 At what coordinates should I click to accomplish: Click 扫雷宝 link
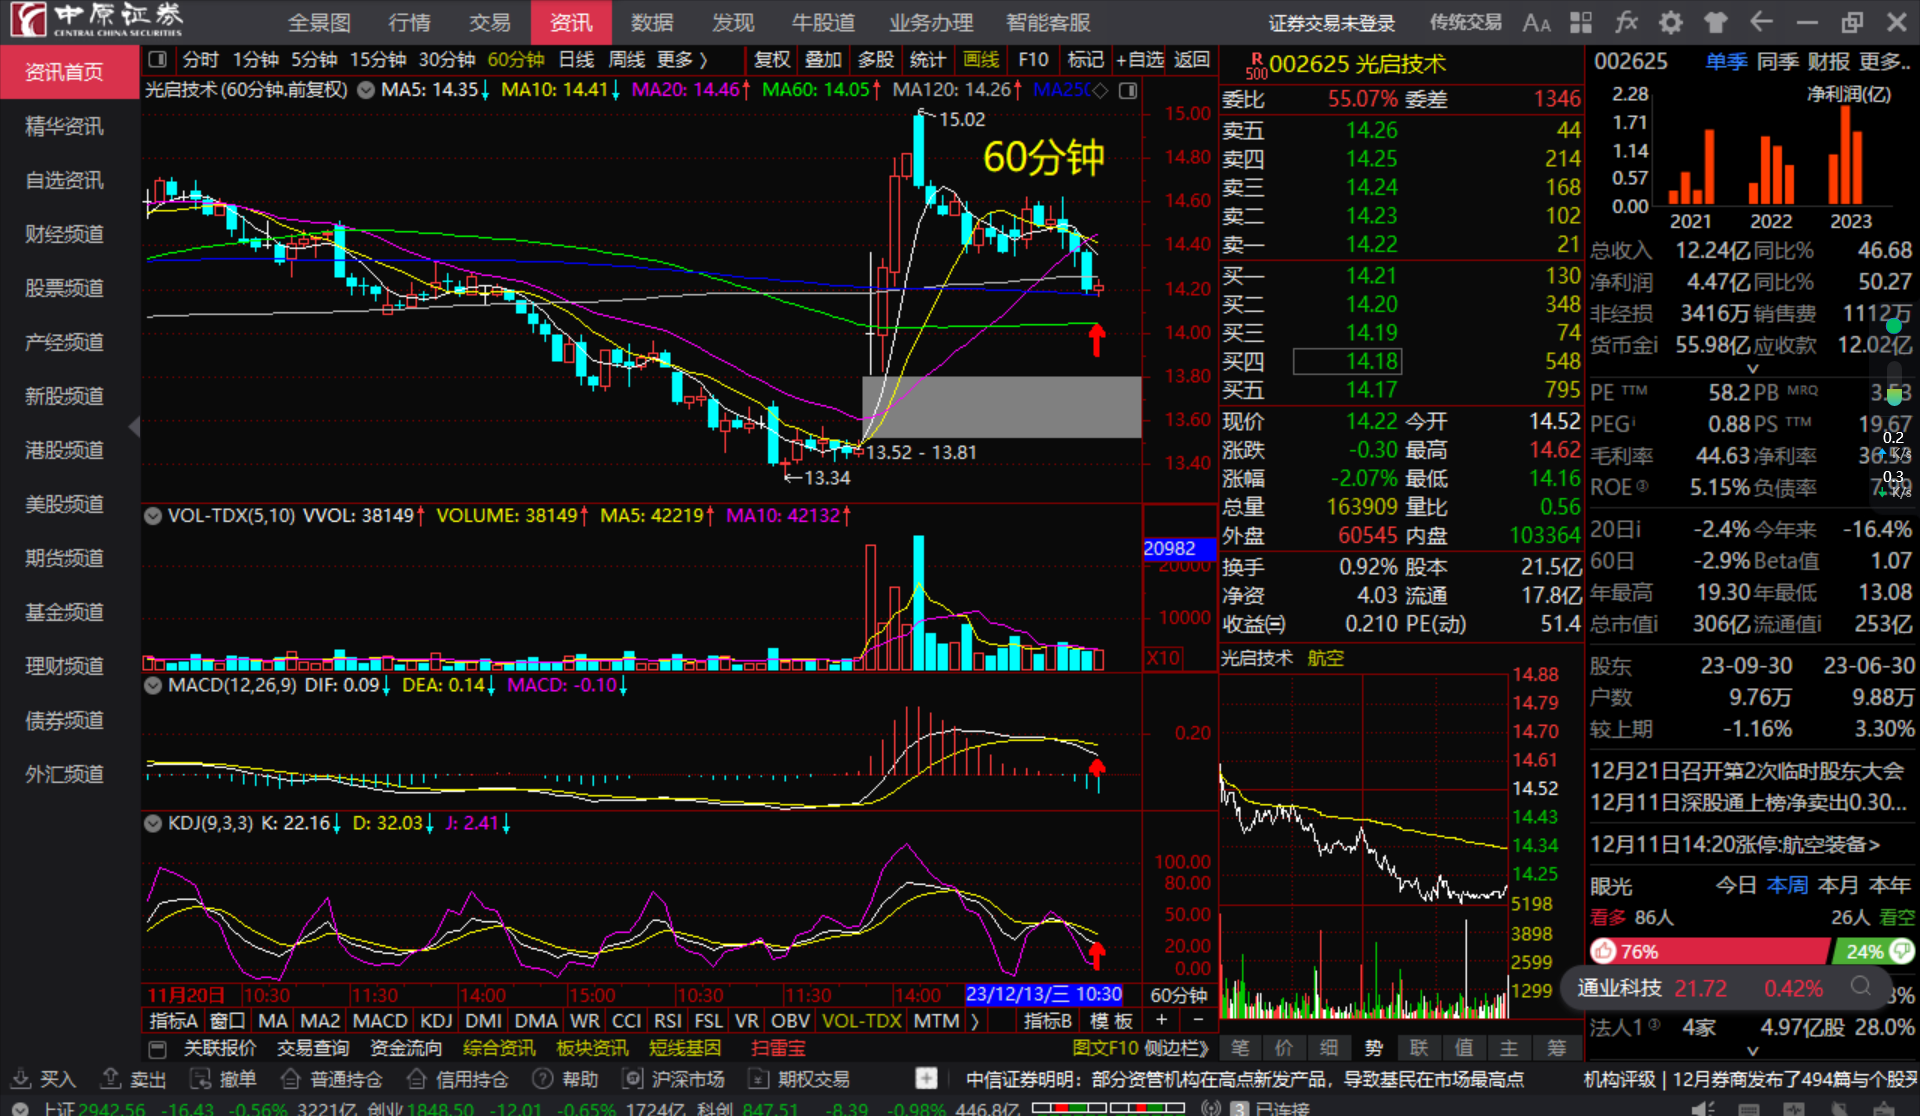pyautogui.click(x=779, y=1049)
